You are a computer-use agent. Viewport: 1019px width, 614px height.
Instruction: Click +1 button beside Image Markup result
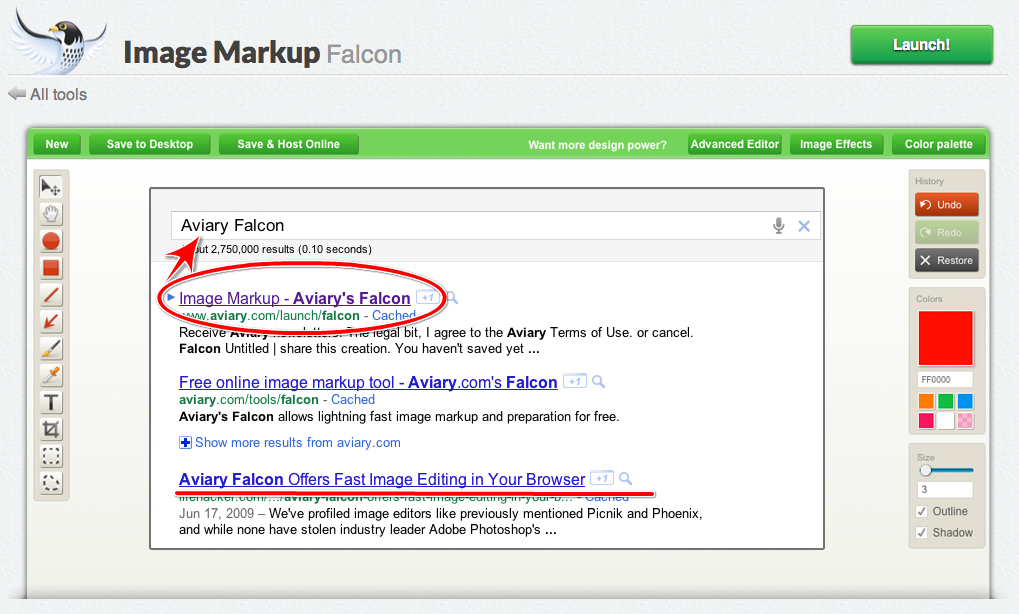[x=427, y=298]
